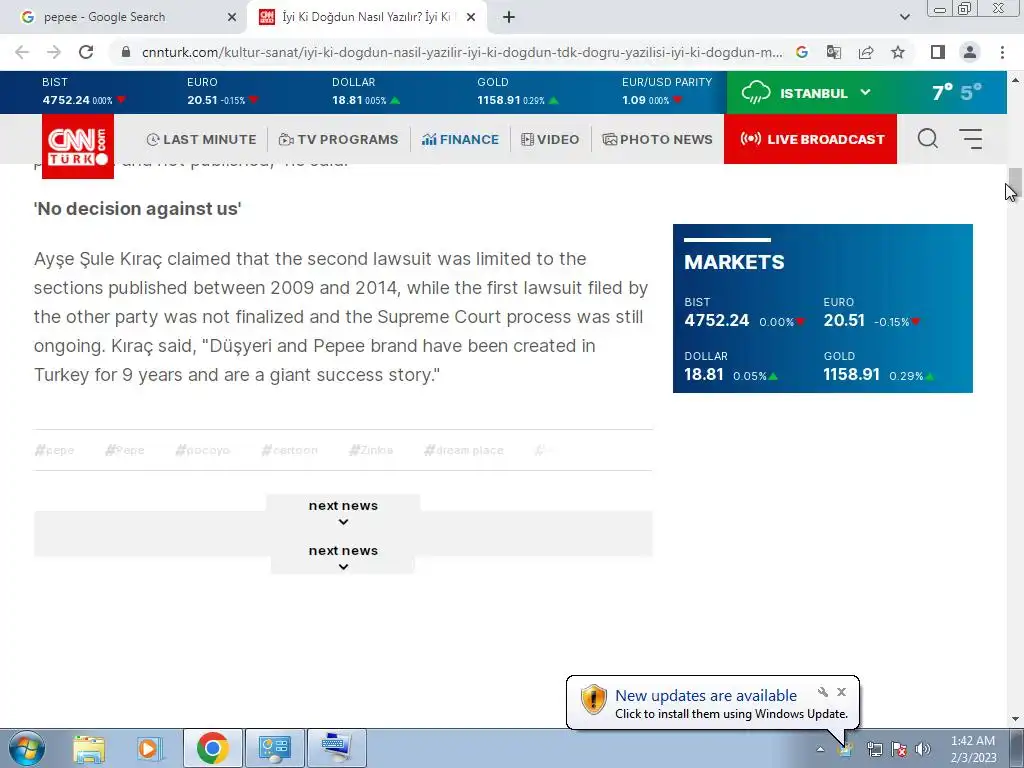Screen dimensions: 1024x768
Task: Click the page vertical scrollbar thumb
Action: [x=1014, y=180]
